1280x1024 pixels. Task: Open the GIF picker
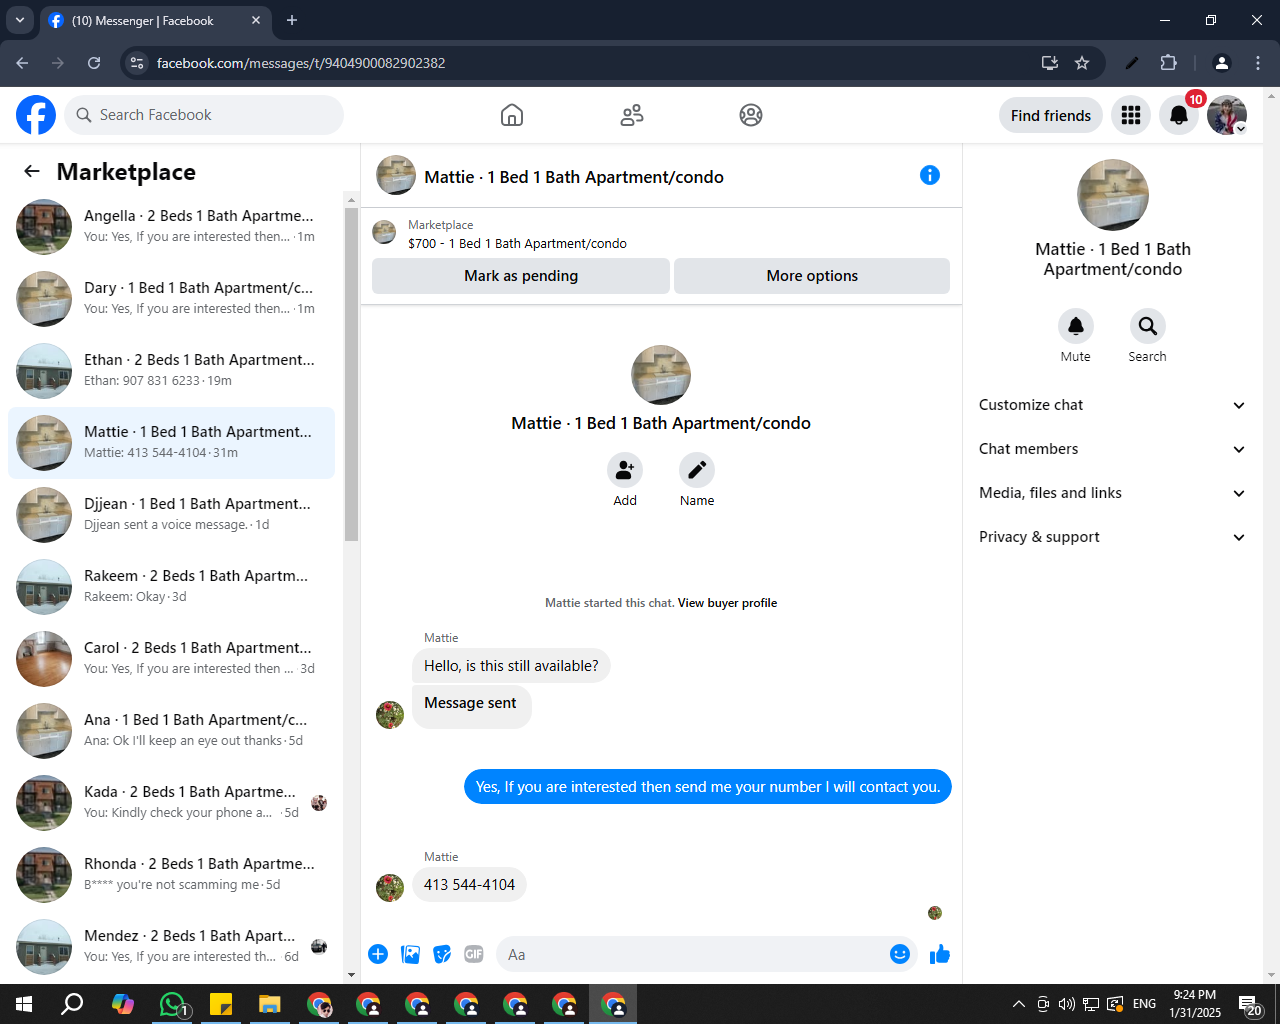[x=474, y=954]
